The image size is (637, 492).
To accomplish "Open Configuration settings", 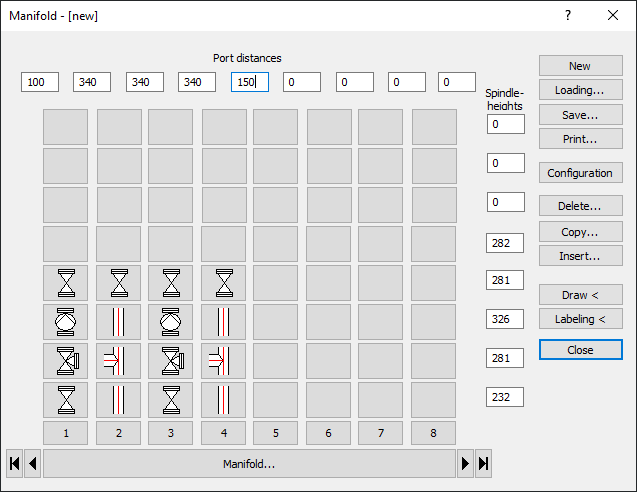I will 581,173.
